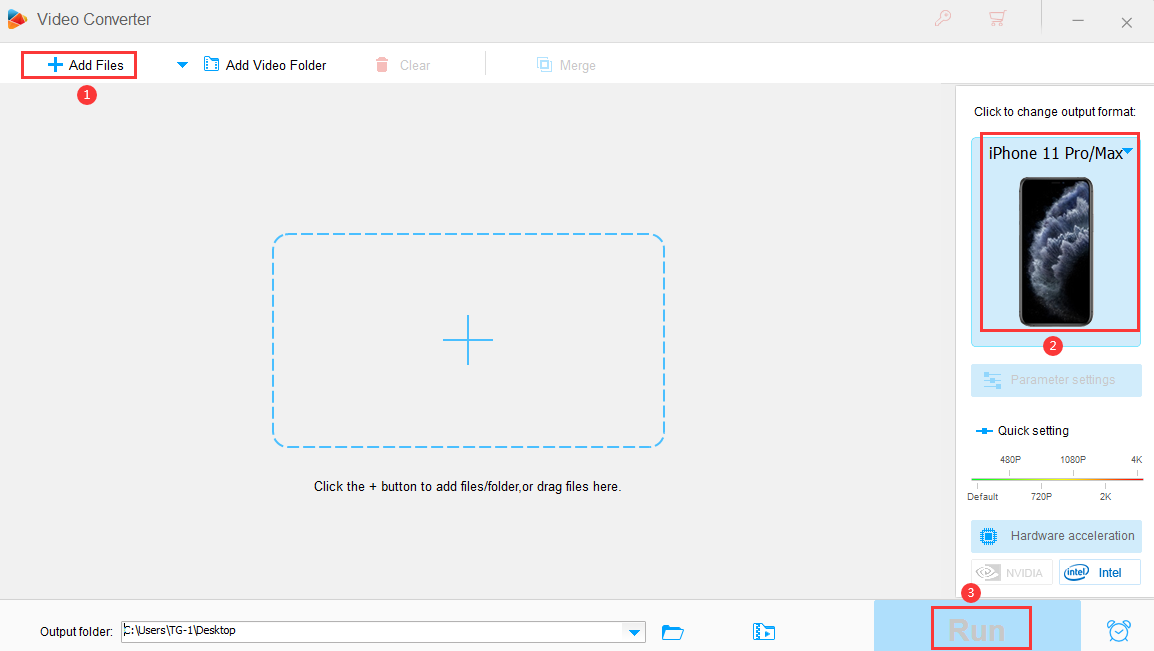Click the Quick setting label
The height and width of the screenshot is (651, 1154).
pos(1033,431)
